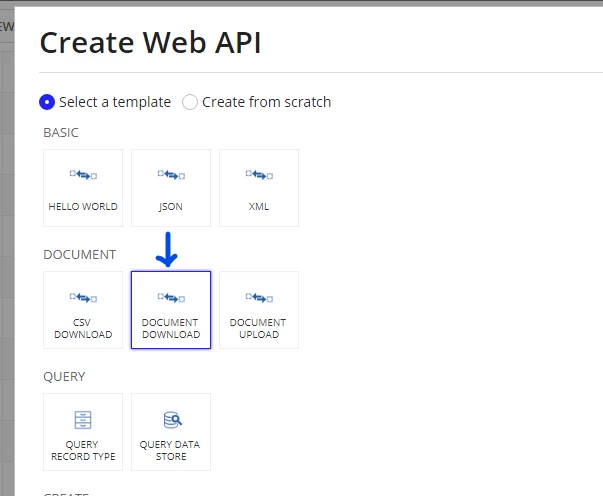Click the Hello World template icon
This screenshot has height=496, width=603.
83,175
